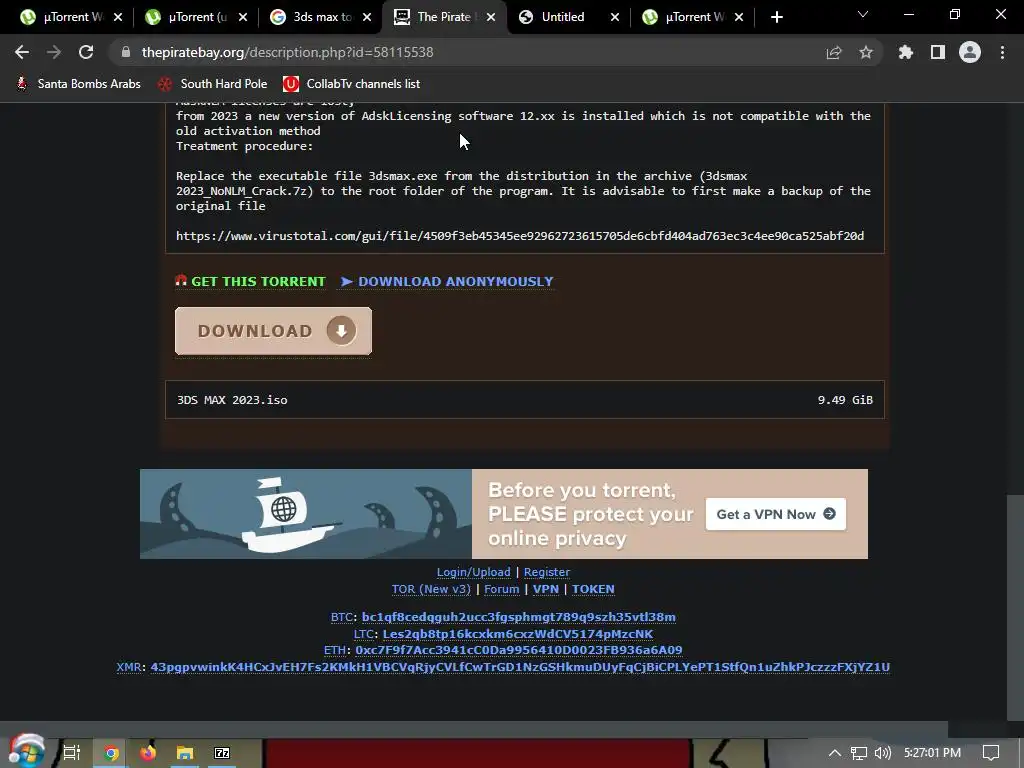
Task: Open the South Hard Pole bookmark
Action: pyautogui.click(x=213, y=84)
